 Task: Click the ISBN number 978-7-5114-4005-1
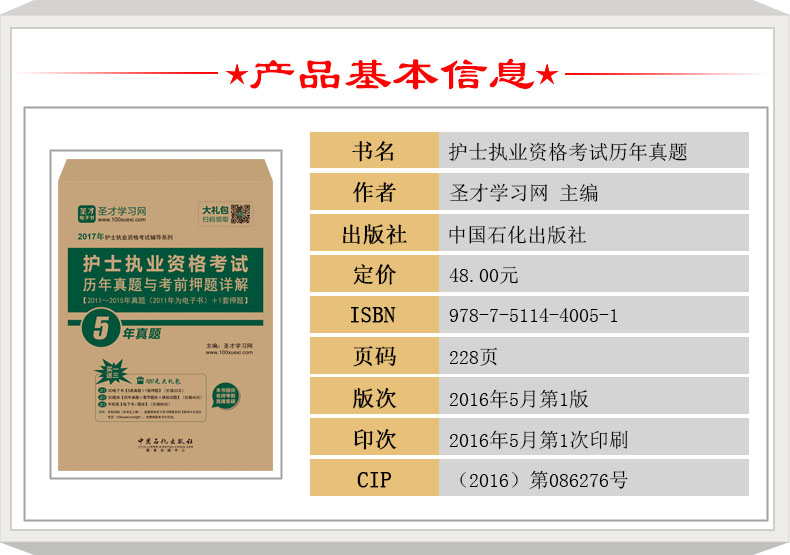(x=533, y=316)
